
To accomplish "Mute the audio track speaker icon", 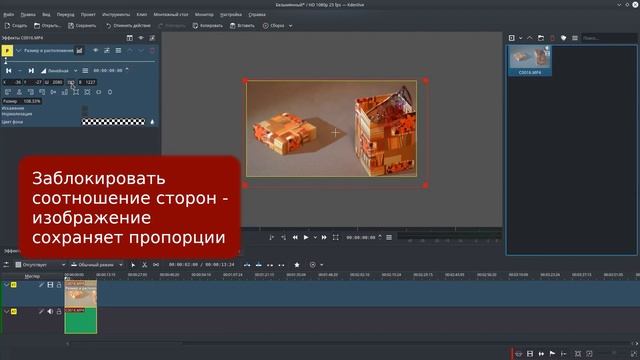I will click(50, 311).
